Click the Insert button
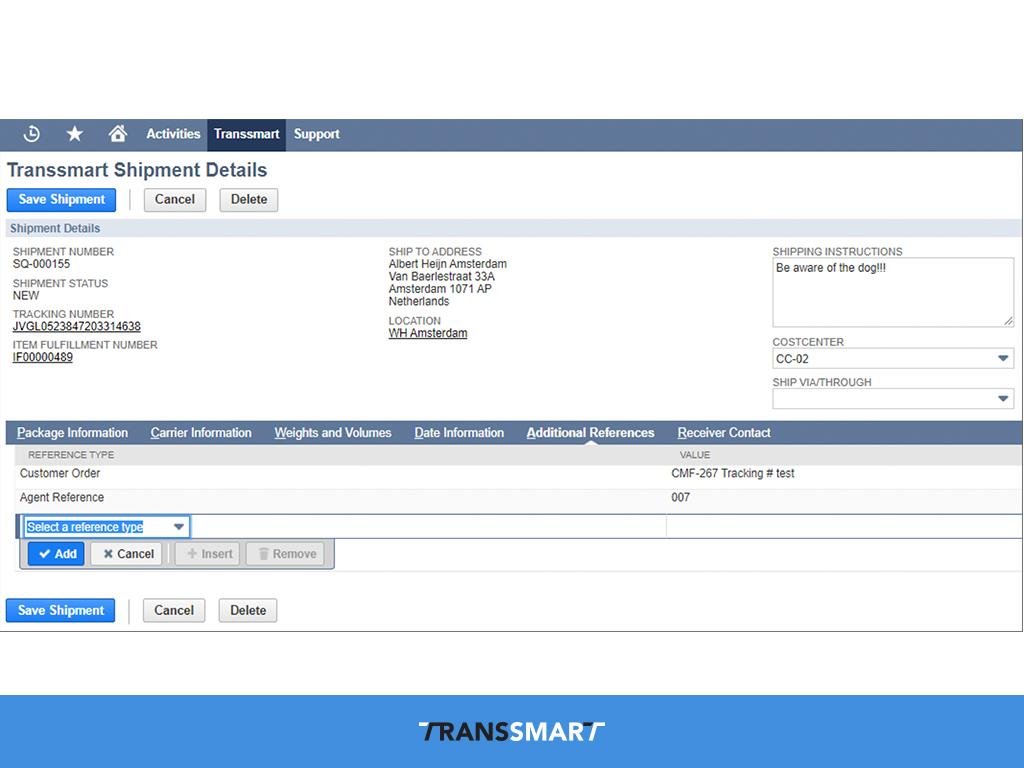This screenshot has width=1024, height=768. click(x=208, y=554)
